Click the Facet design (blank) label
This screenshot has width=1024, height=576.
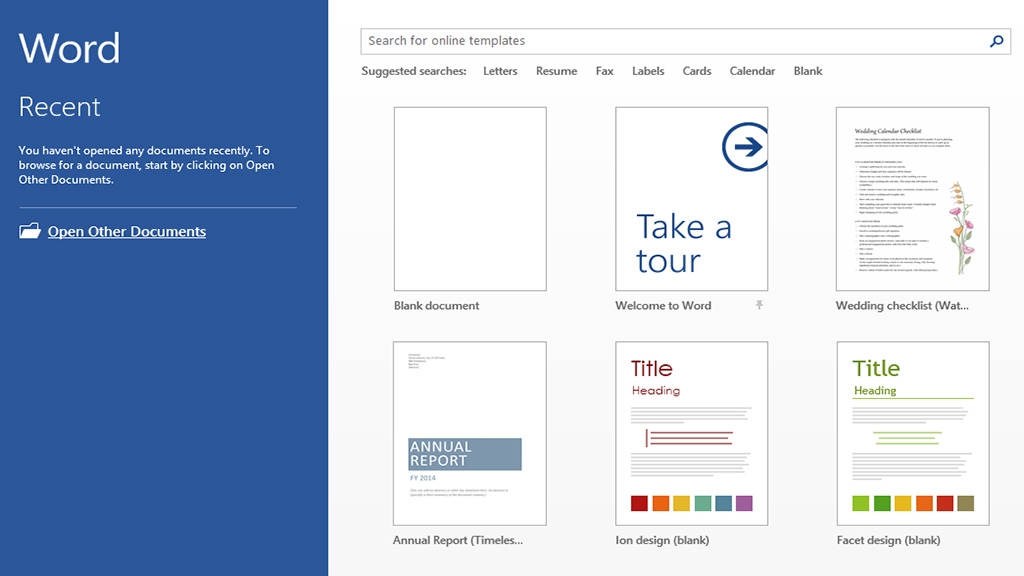point(888,540)
